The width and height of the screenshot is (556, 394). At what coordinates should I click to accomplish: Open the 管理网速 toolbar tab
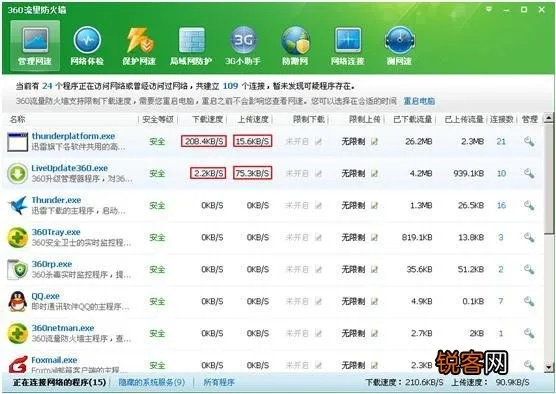coord(35,45)
